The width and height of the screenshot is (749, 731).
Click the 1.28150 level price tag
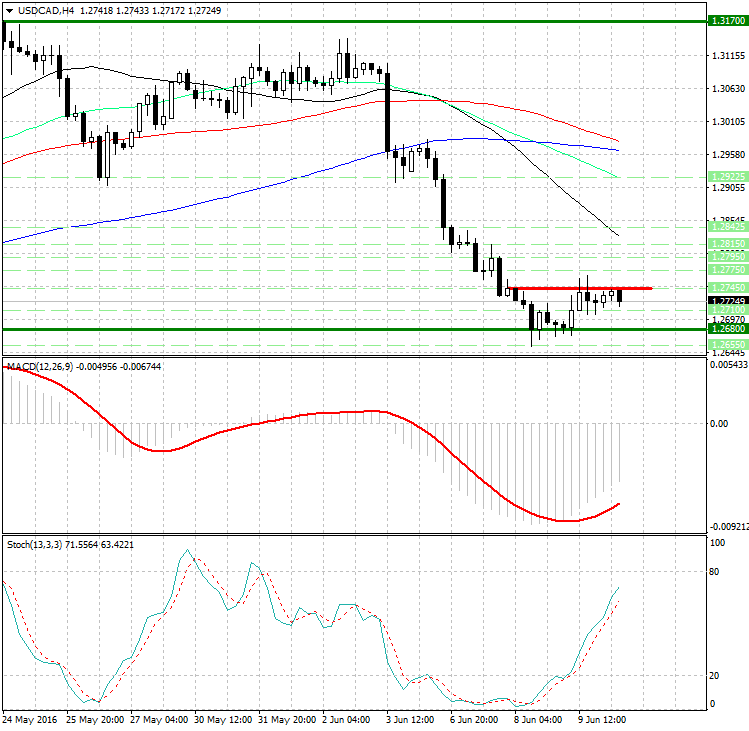click(727, 243)
